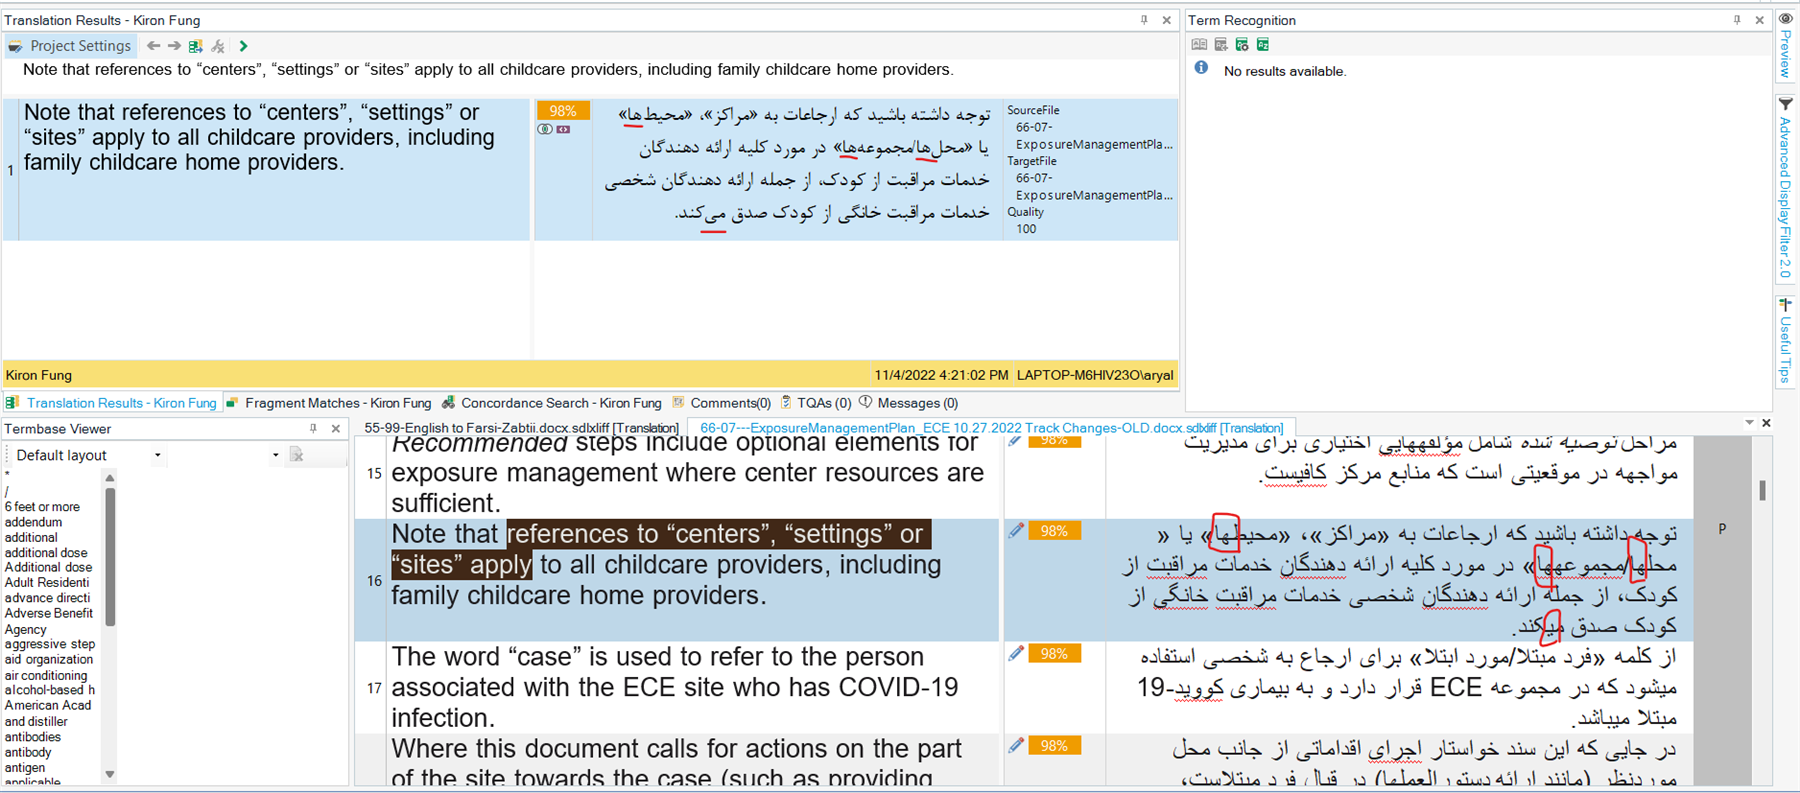Select term 'aggressive step'

pos(50,644)
